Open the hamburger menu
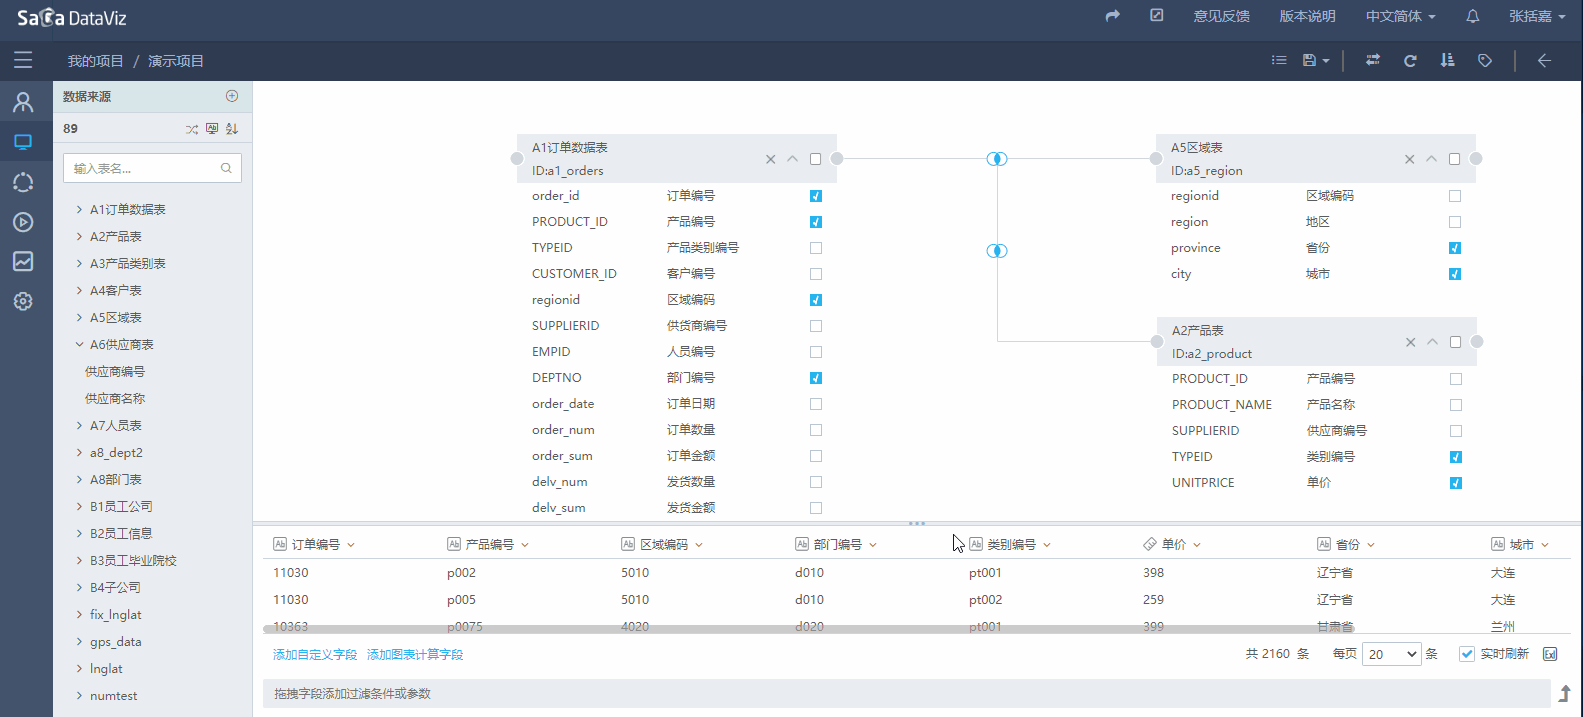 (x=23, y=60)
